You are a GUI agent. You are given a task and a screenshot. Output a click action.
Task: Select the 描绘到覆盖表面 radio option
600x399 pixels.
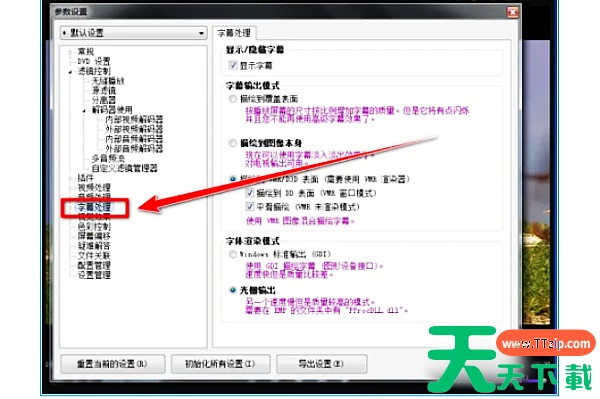pyautogui.click(x=233, y=99)
